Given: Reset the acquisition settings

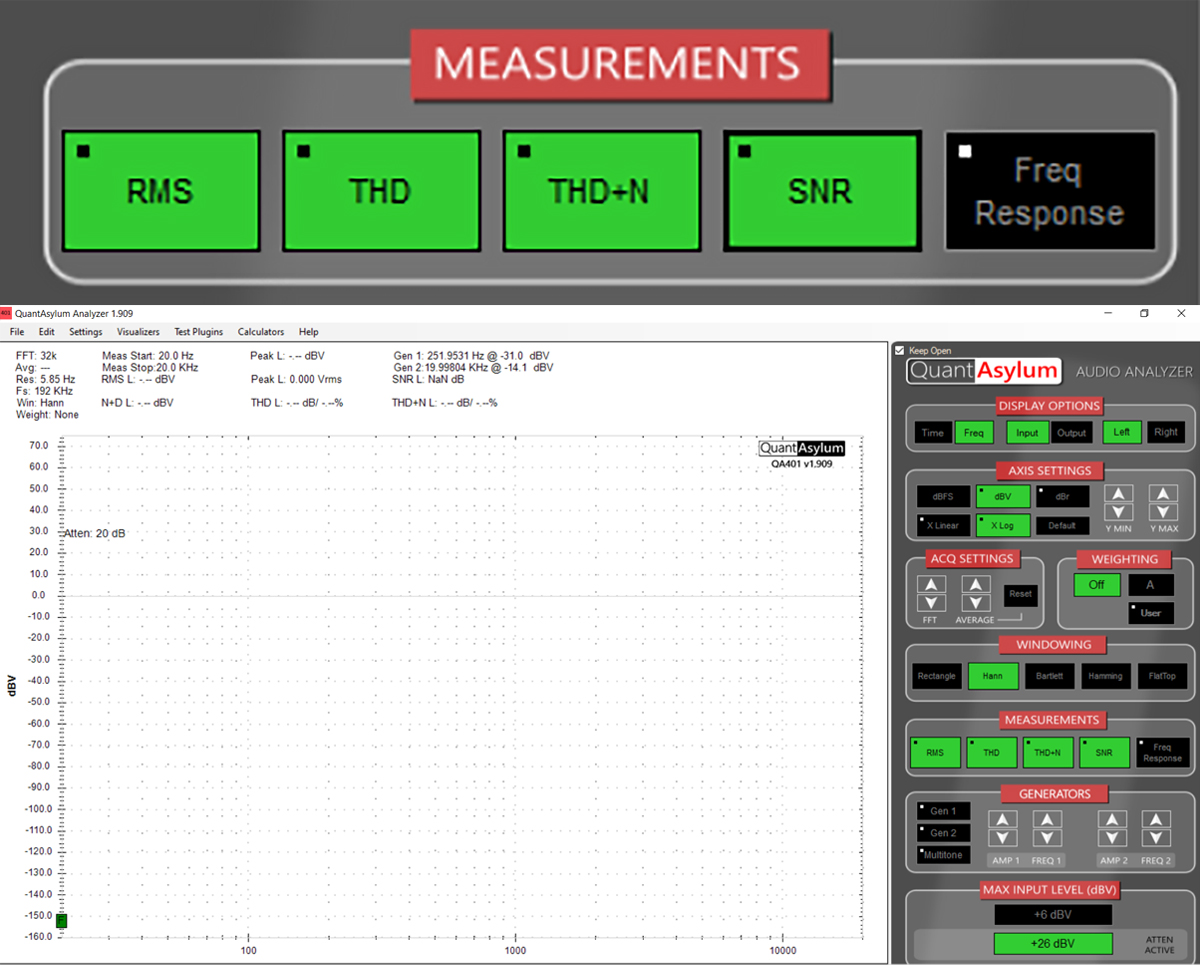Looking at the screenshot, I should point(1021,594).
